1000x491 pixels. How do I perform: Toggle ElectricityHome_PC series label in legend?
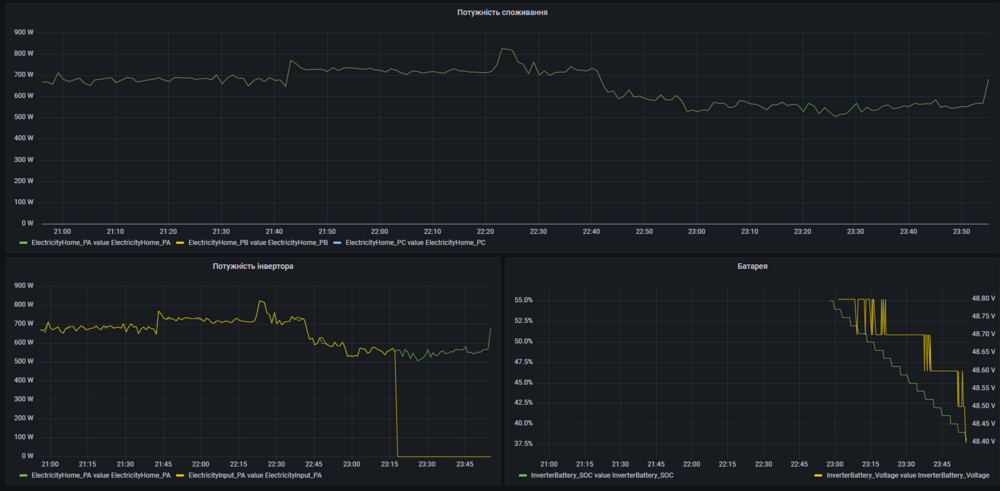pyautogui.click(x=413, y=242)
